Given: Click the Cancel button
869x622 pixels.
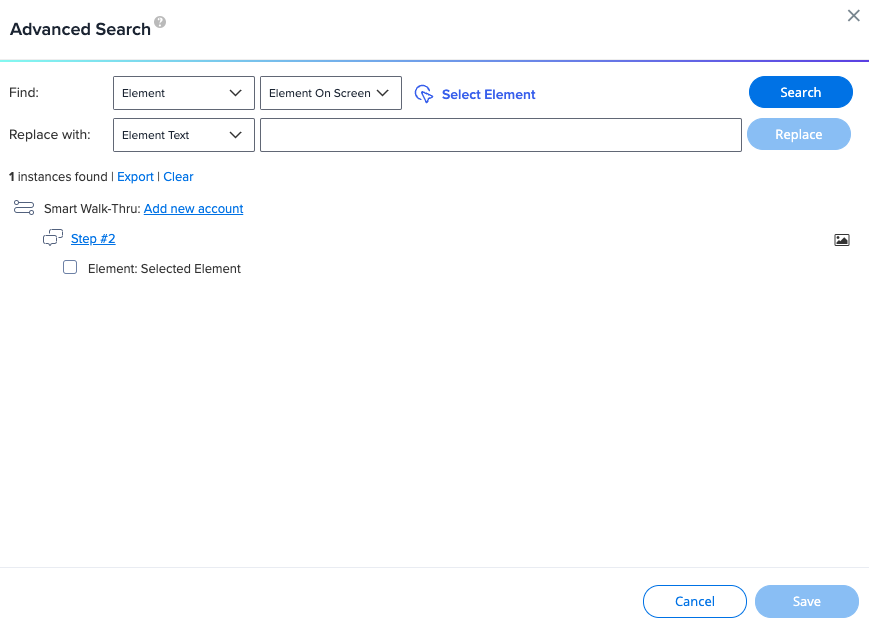Looking at the screenshot, I should [694, 601].
